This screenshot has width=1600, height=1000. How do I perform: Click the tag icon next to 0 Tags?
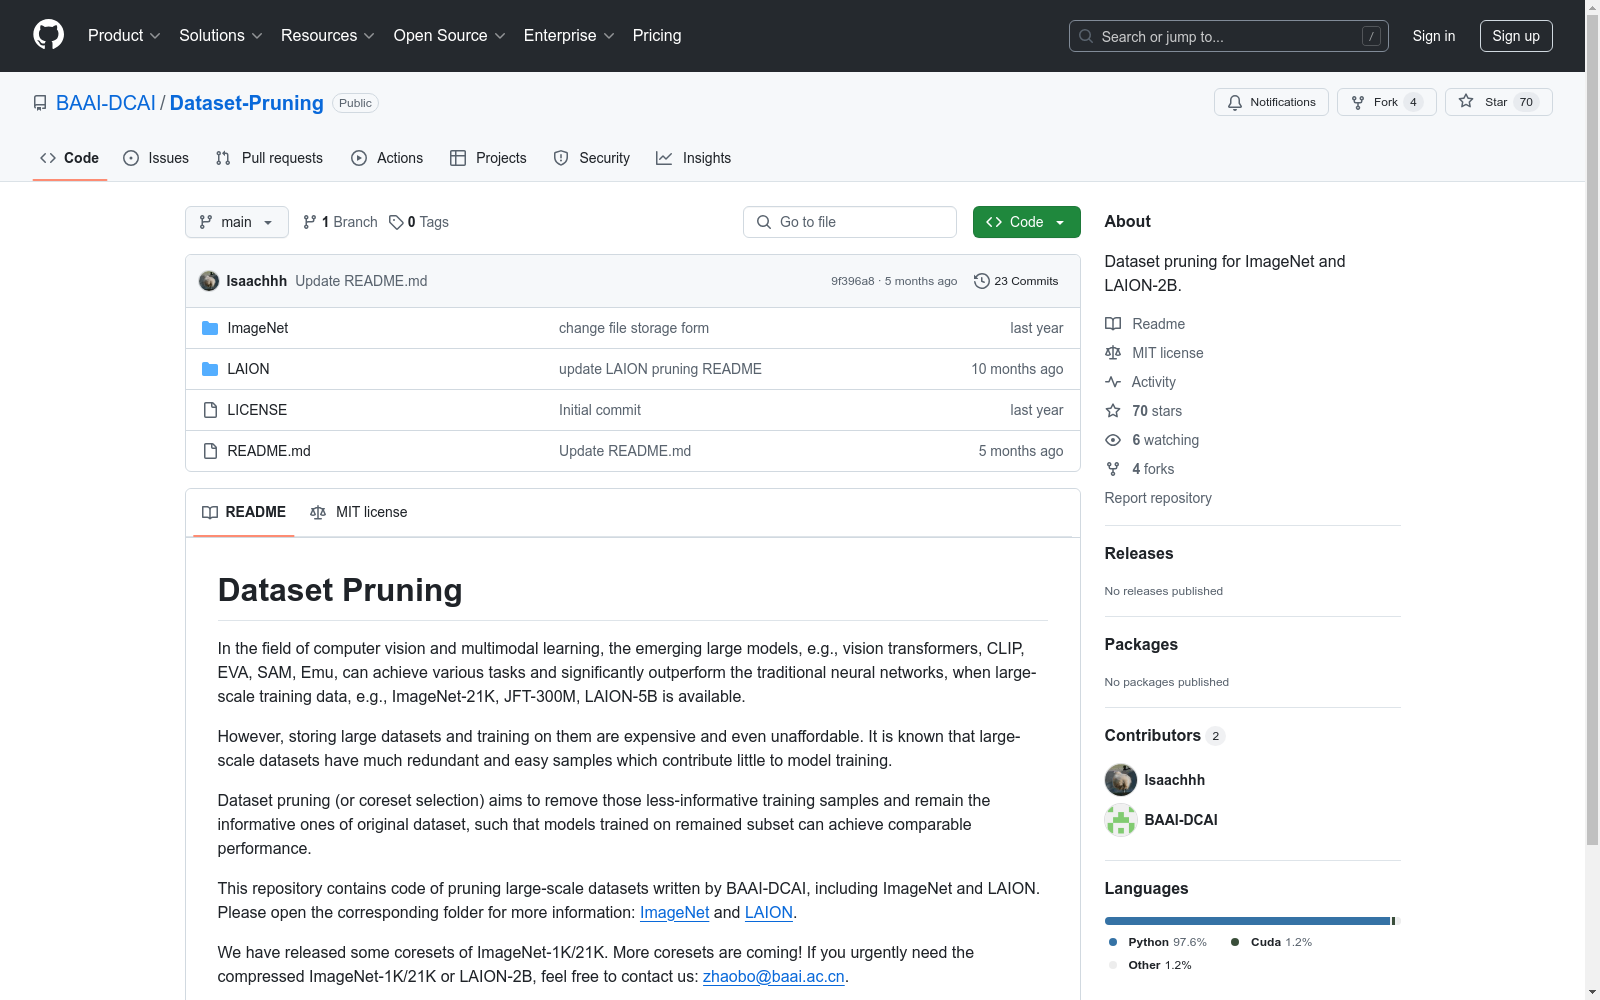click(x=396, y=222)
